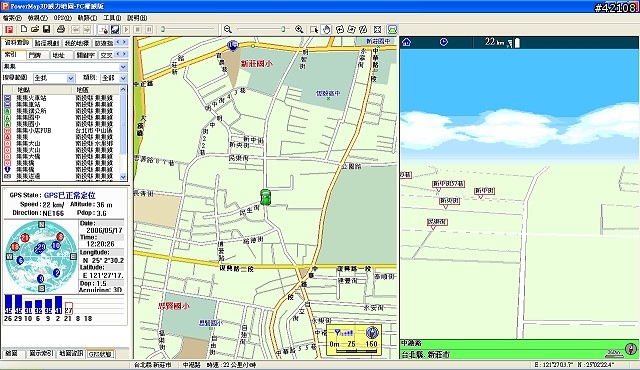Image resolution: width=640 pixels, height=370 pixels.
Task: Click the fit full extent icon
Action: pos(378,29)
